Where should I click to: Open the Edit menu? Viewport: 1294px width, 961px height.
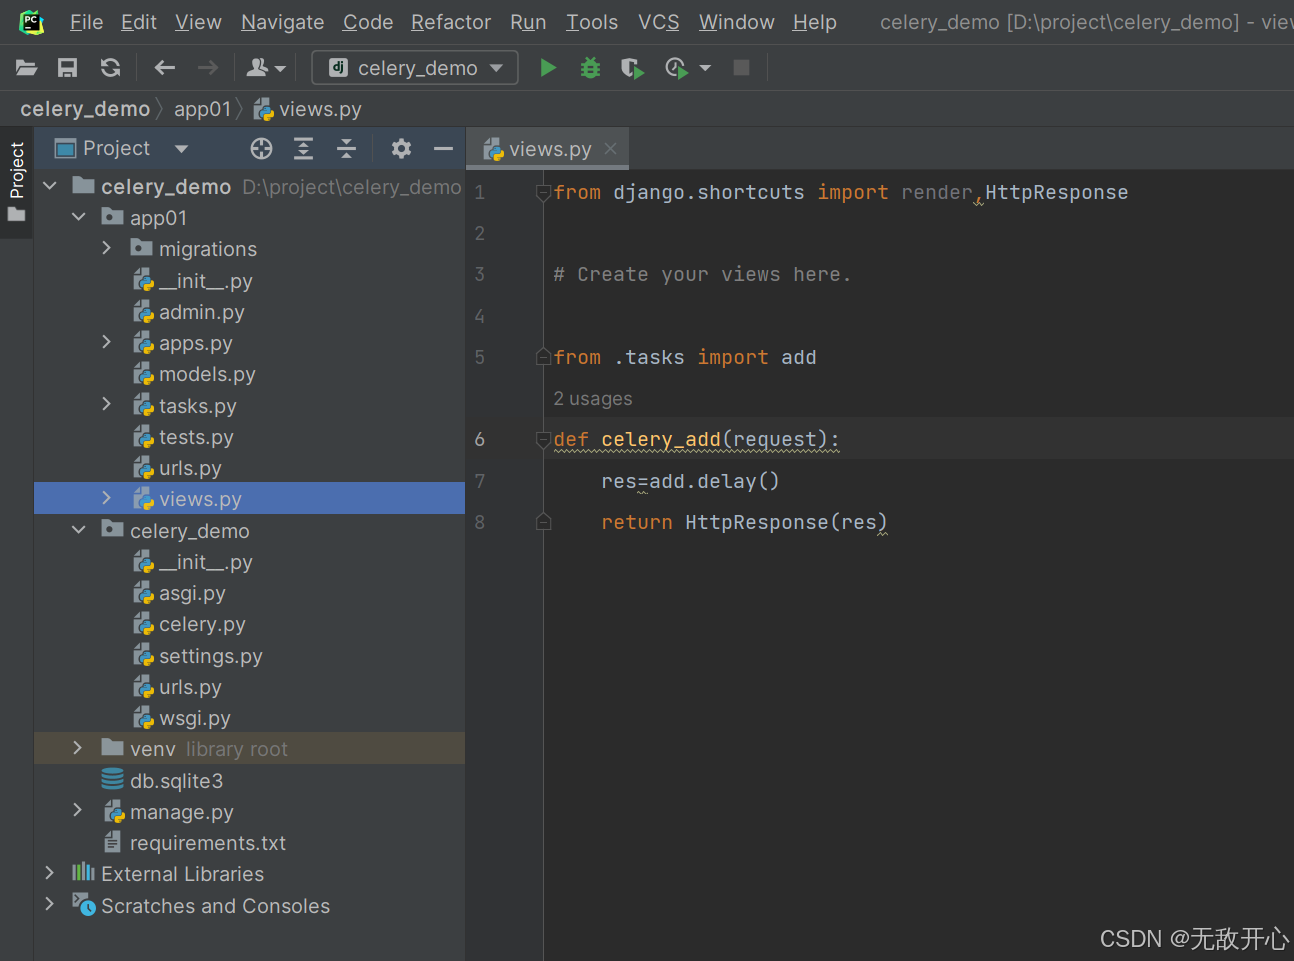click(x=139, y=22)
